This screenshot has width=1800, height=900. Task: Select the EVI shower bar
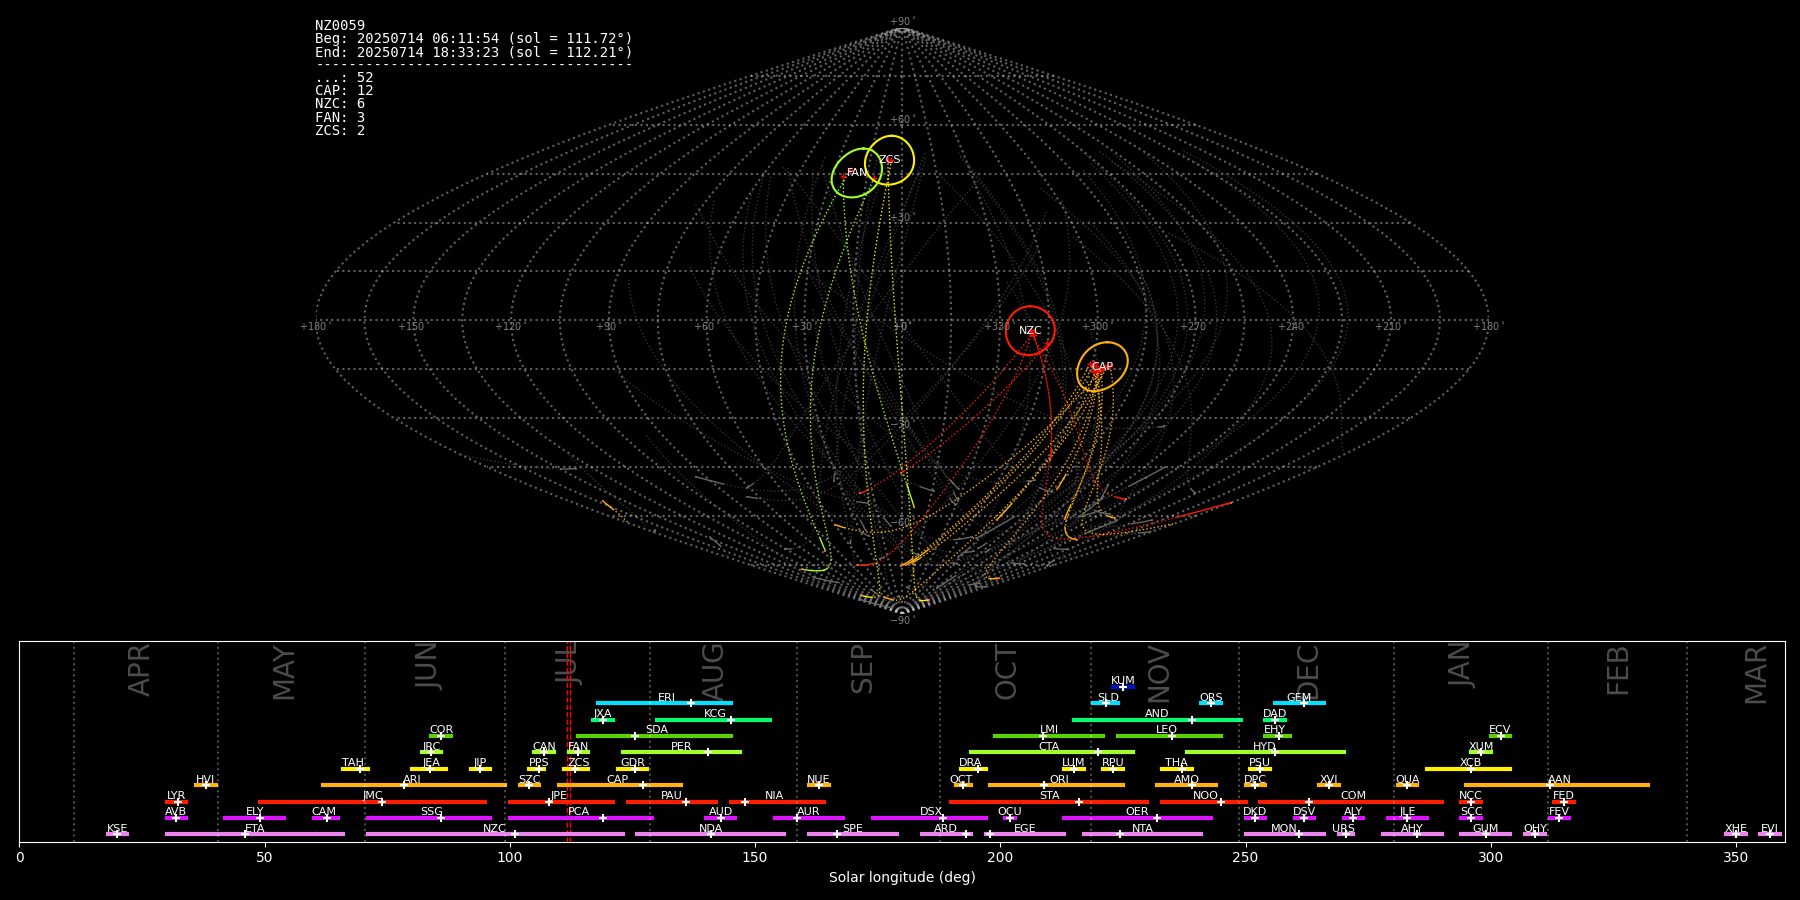[x=1770, y=834]
